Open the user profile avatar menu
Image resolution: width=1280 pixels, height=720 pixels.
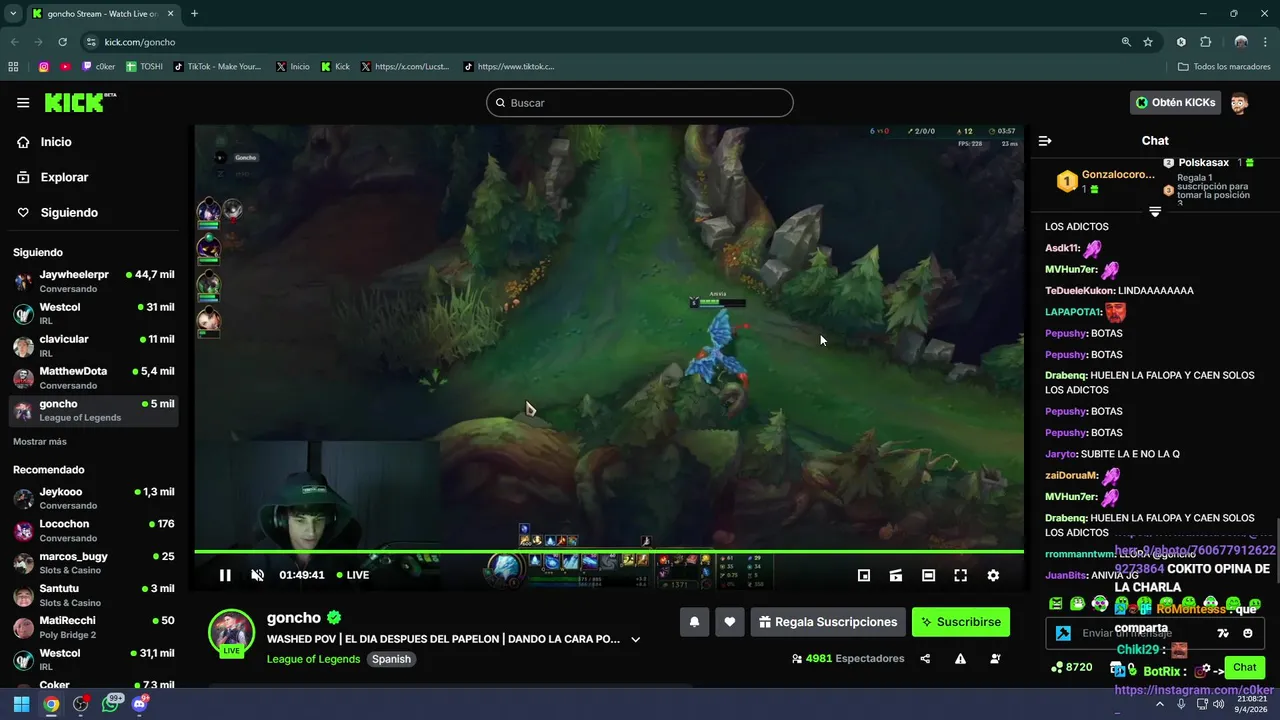pyautogui.click(x=1240, y=103)
